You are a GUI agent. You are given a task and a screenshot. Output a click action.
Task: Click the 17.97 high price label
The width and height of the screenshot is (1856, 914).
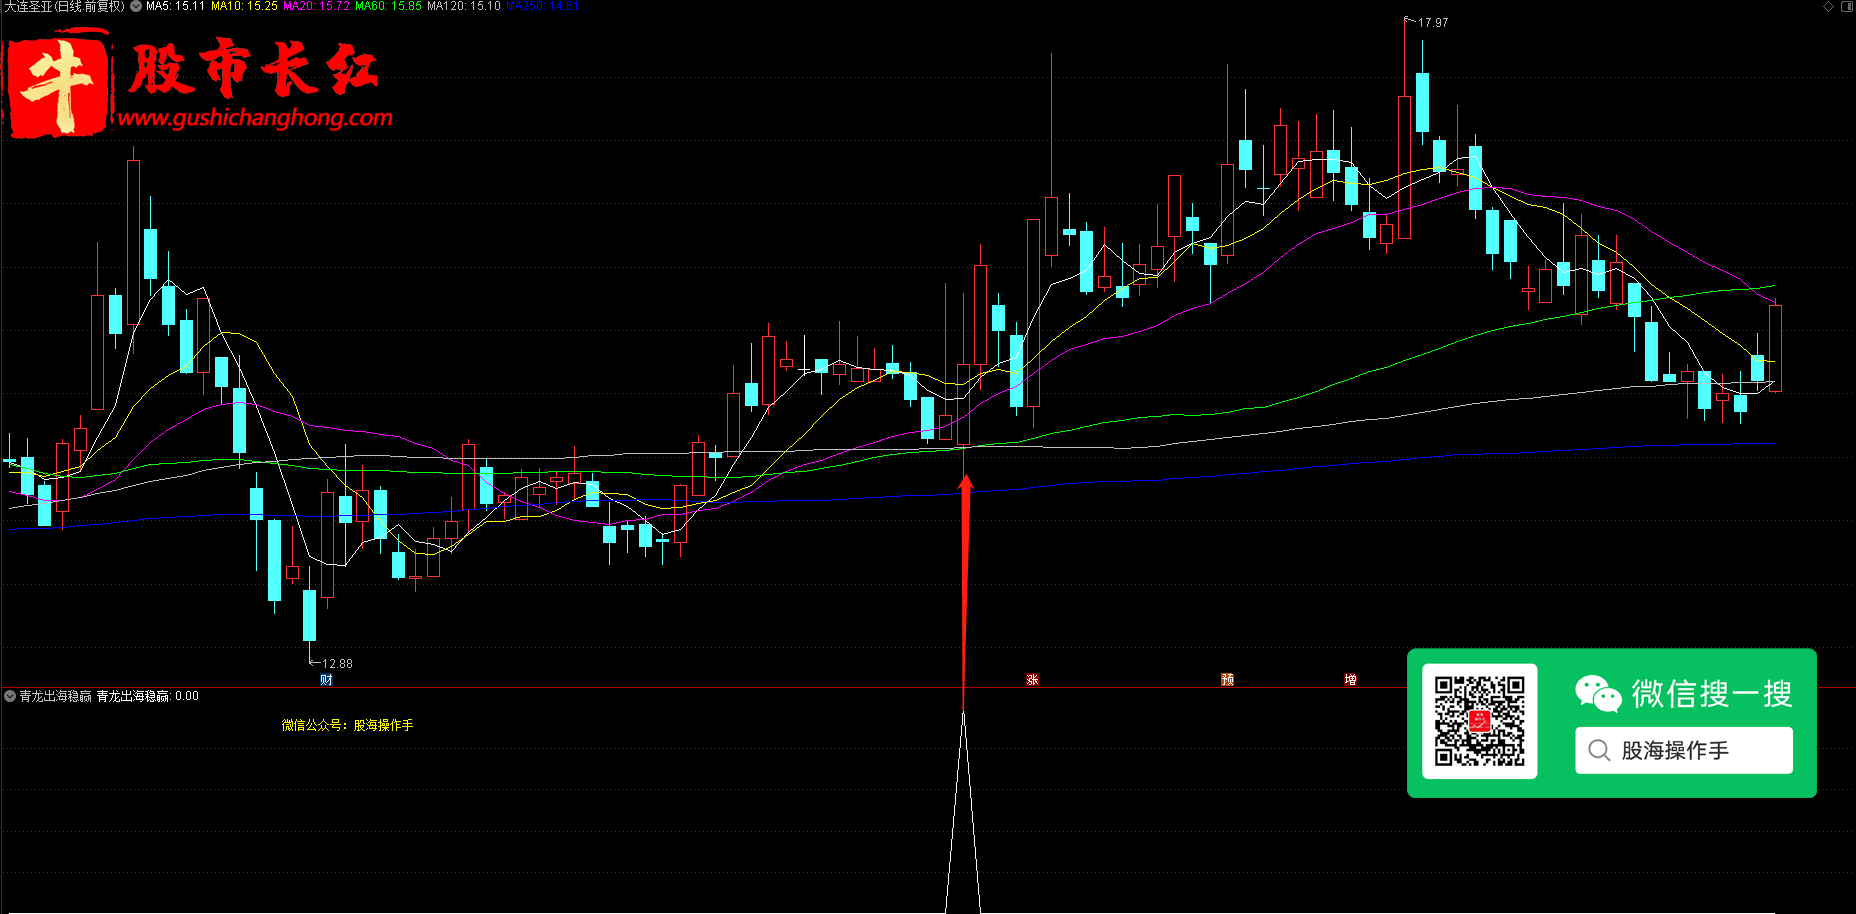pyautogui.click(x=1433, y=23)
